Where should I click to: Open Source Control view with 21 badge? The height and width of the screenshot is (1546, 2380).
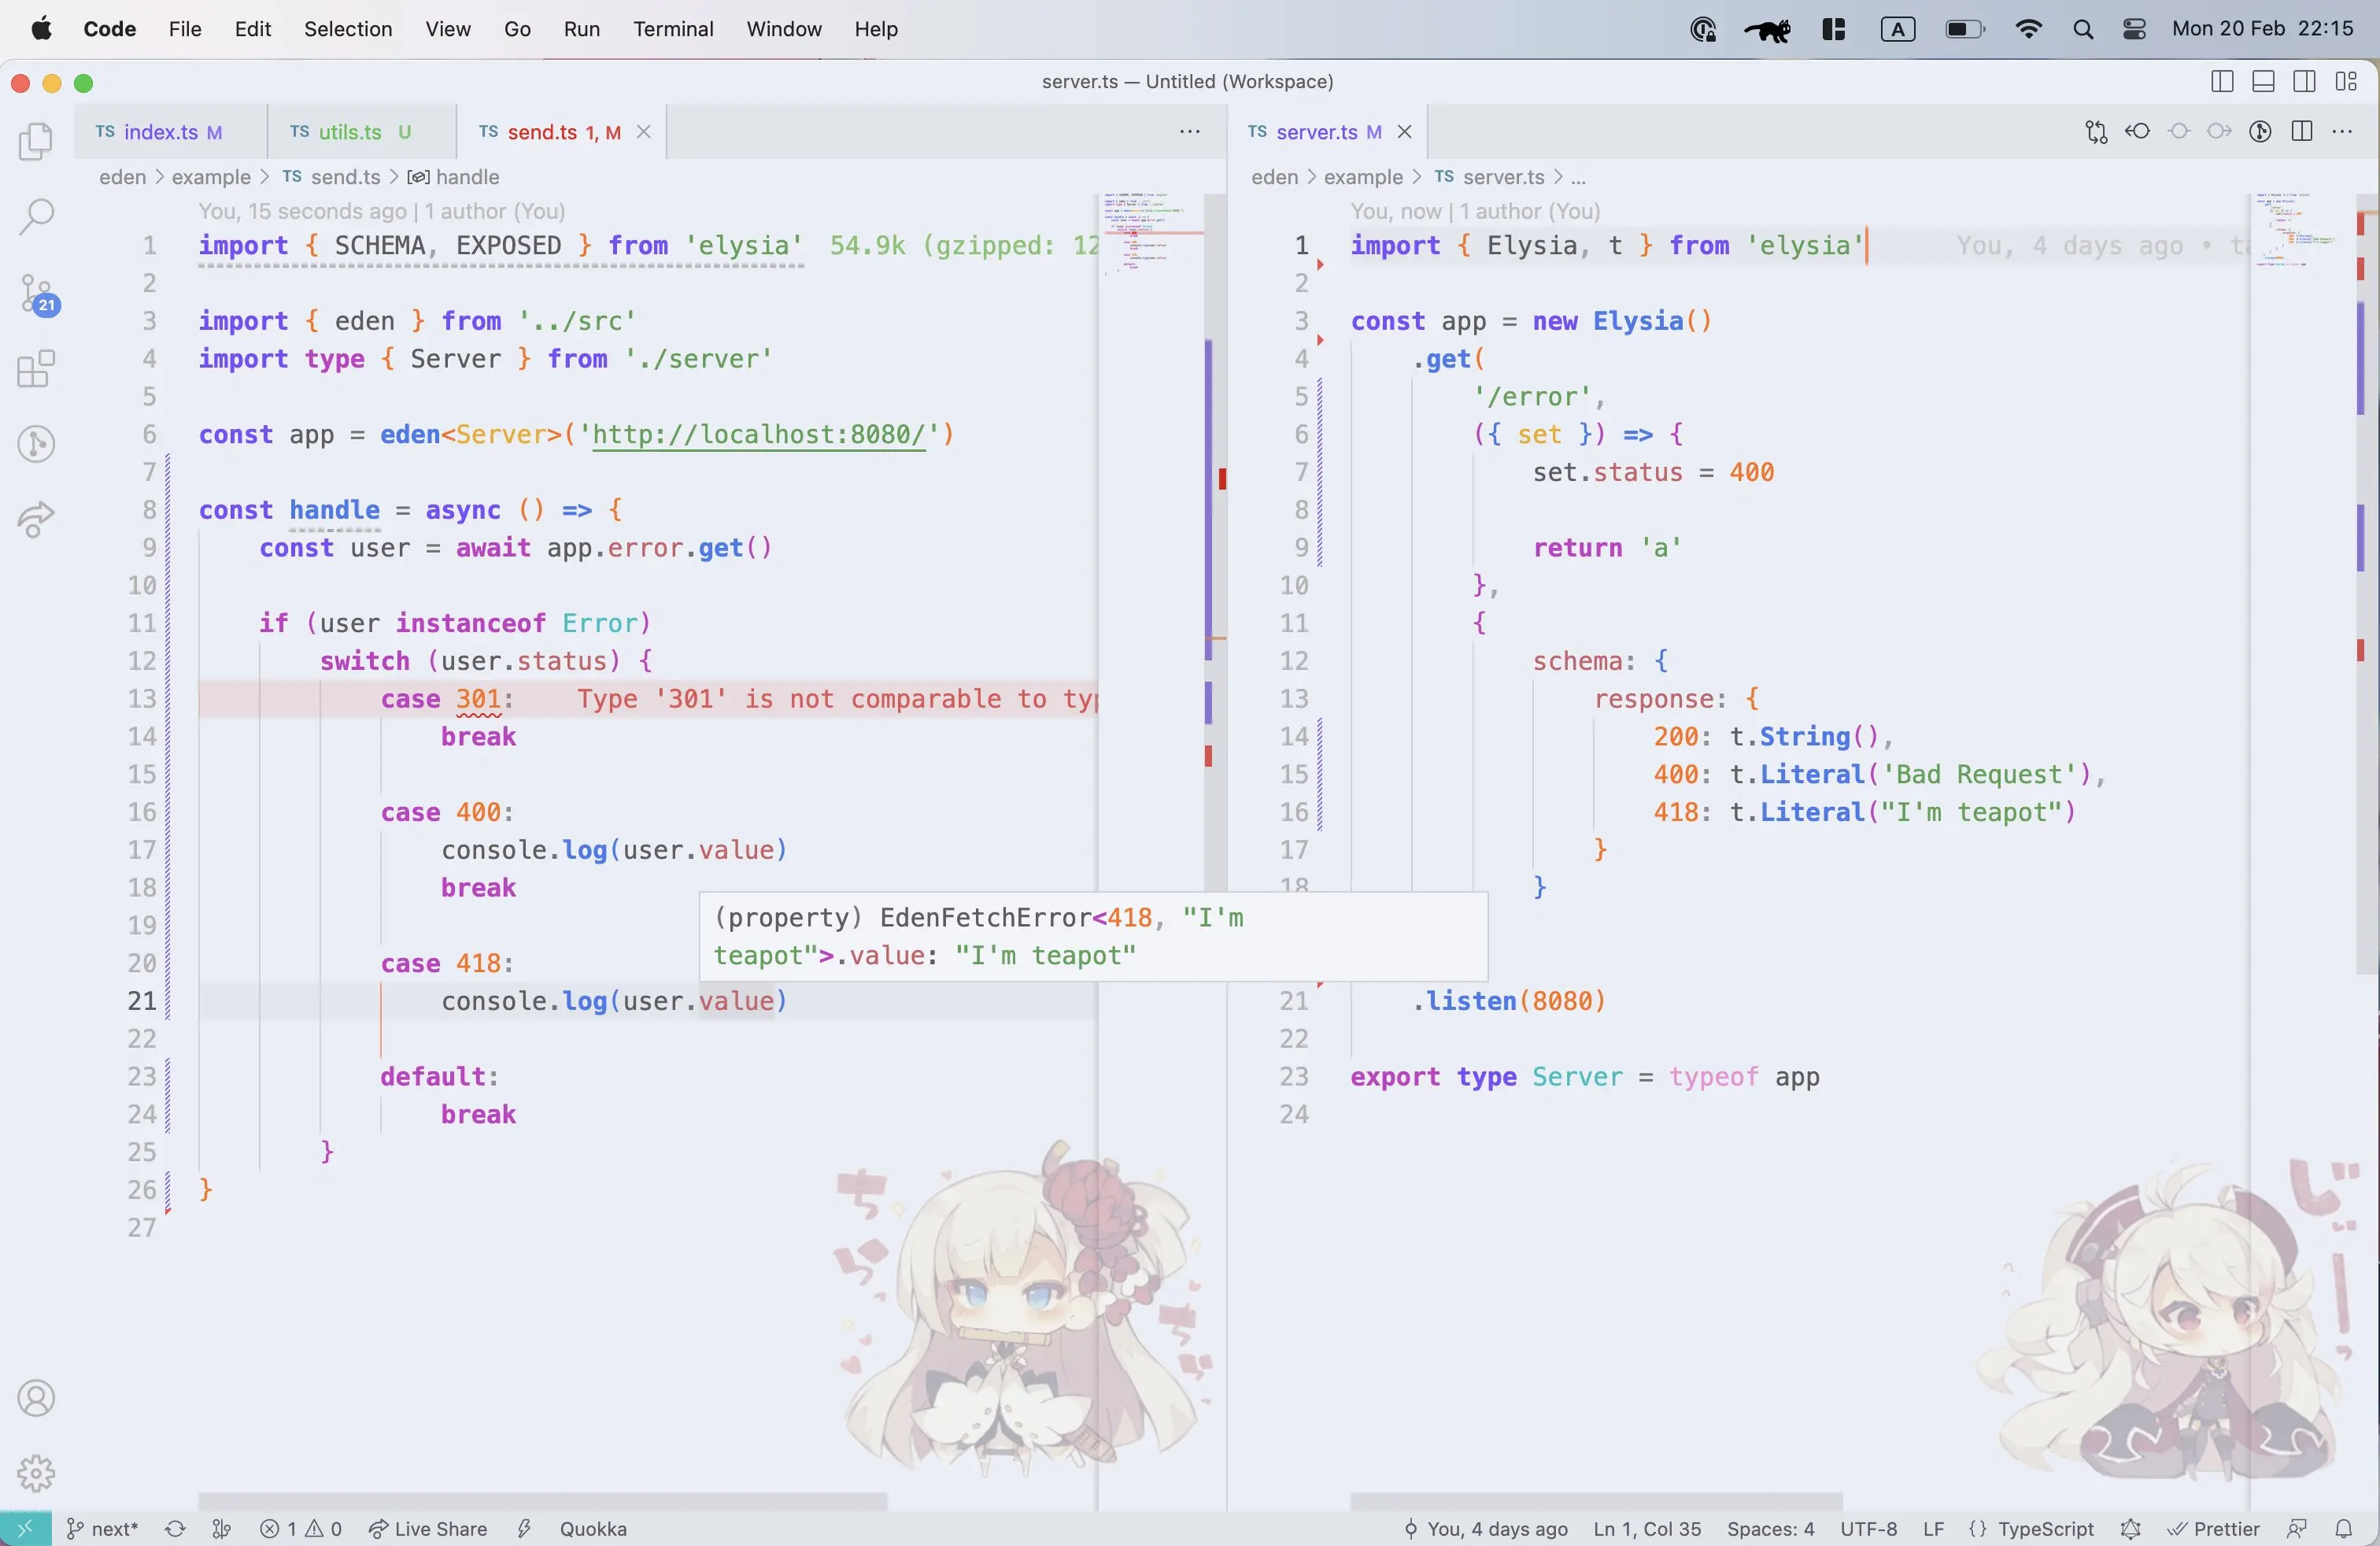pyautogui.click(x=38, y=295)
